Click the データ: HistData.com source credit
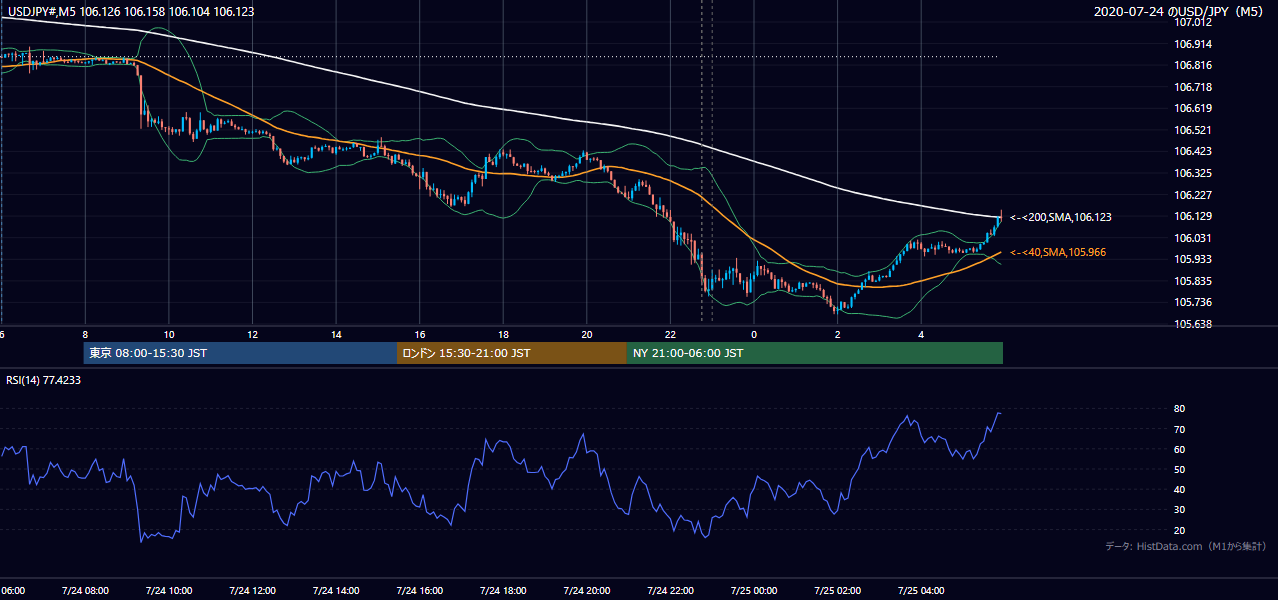 tap(1186, 546)
